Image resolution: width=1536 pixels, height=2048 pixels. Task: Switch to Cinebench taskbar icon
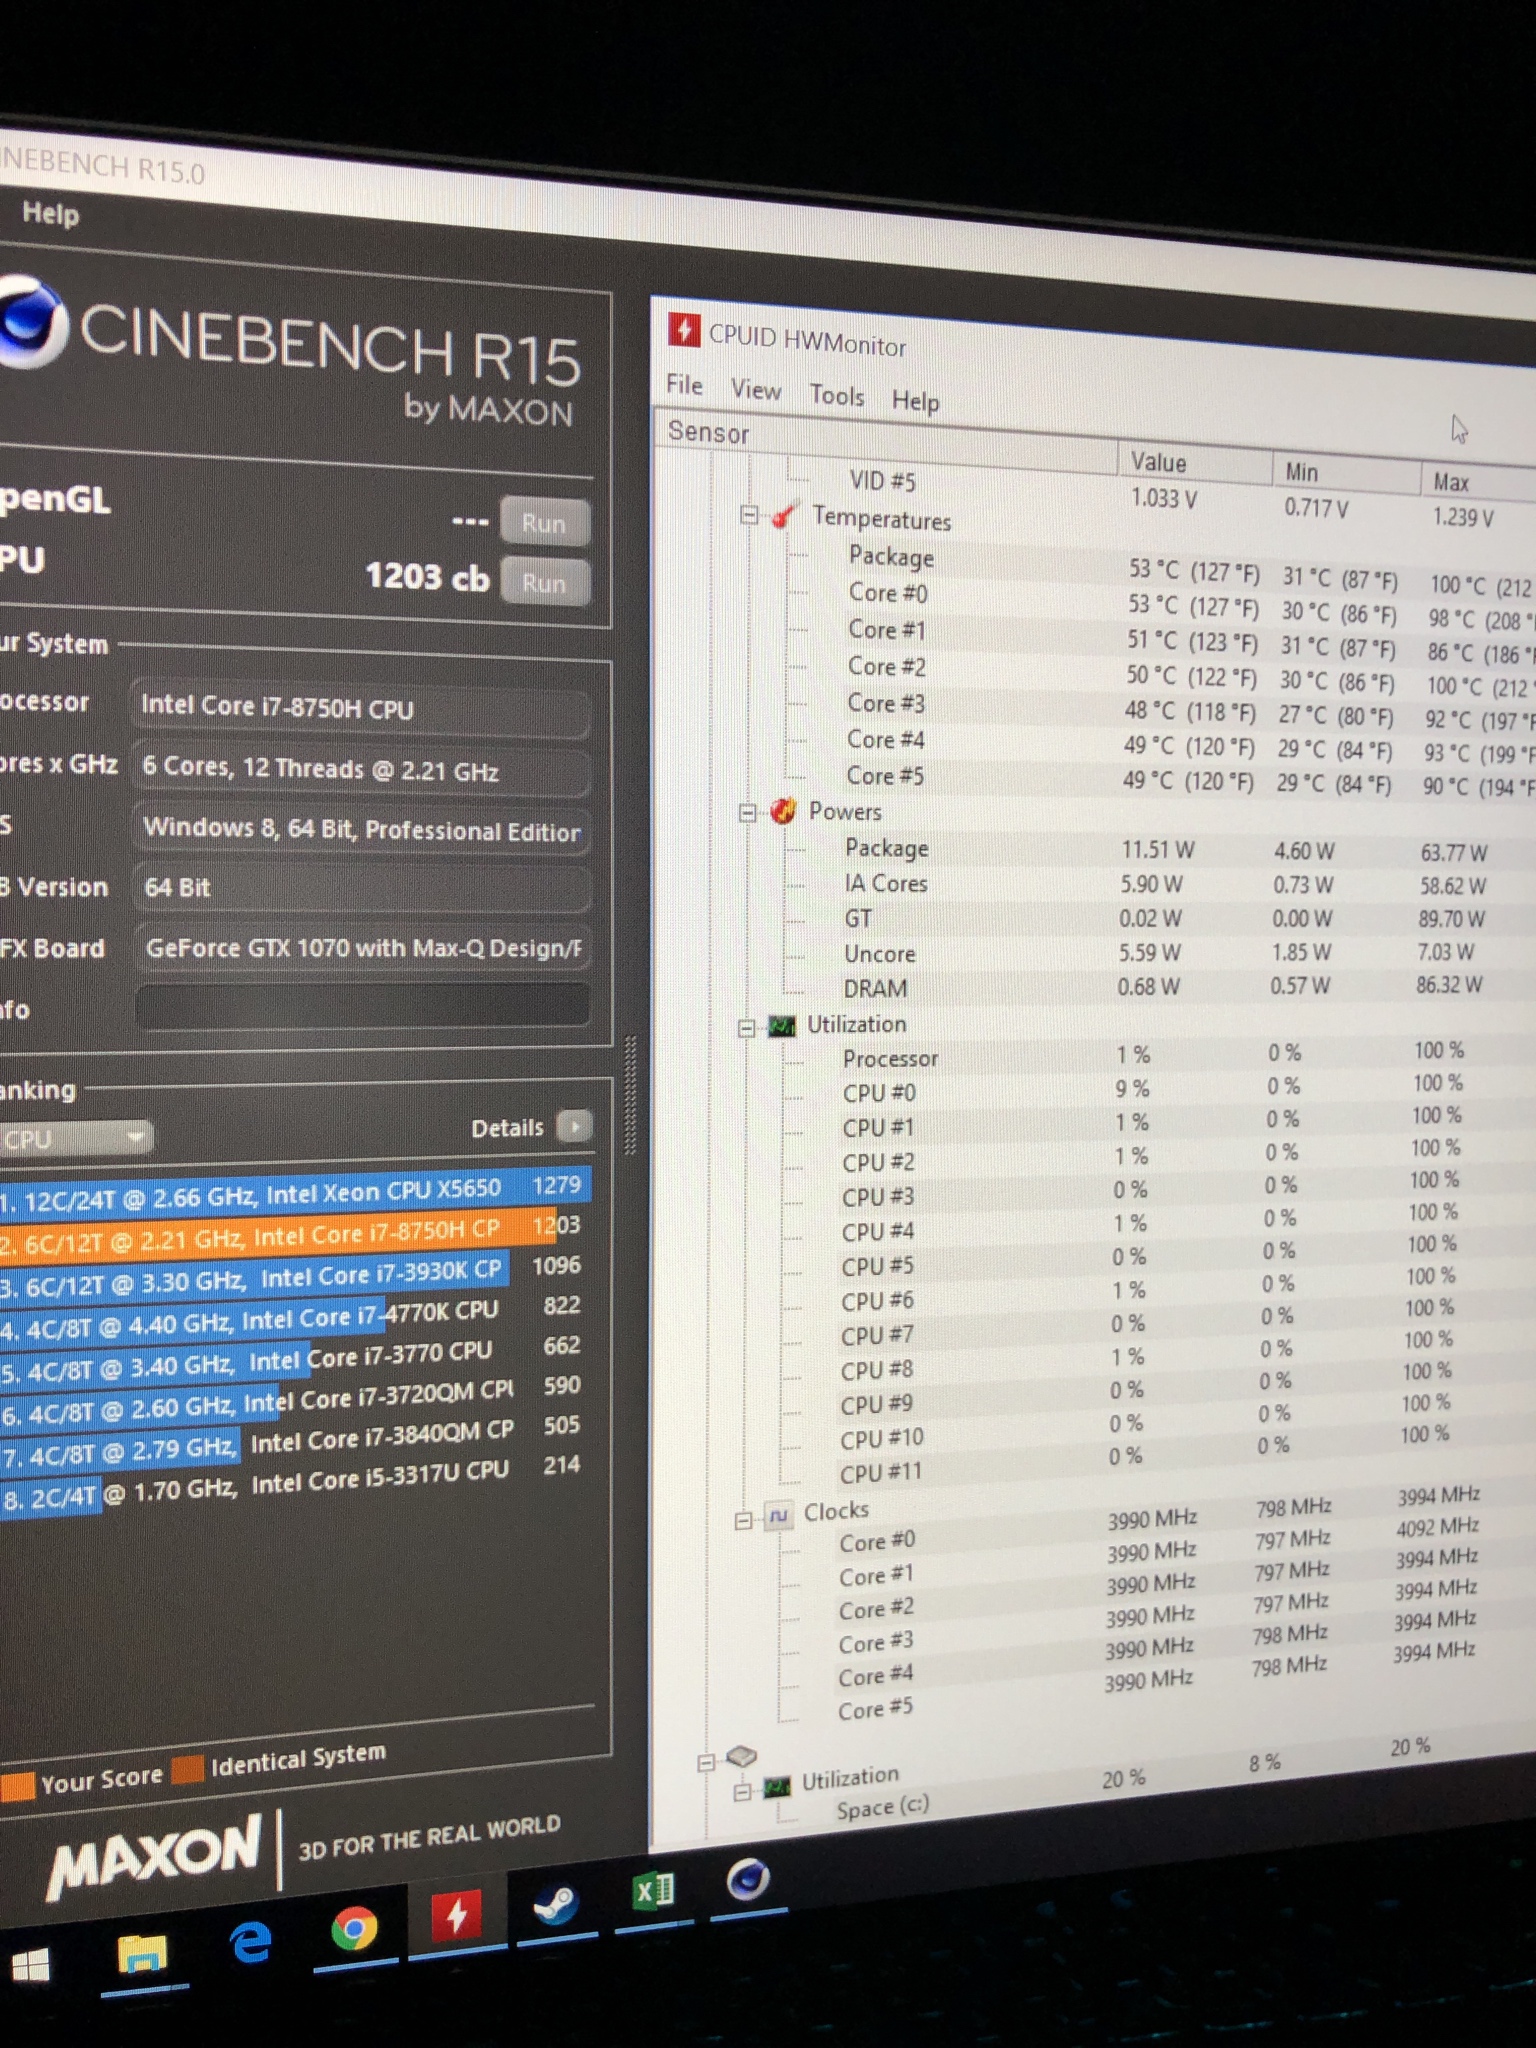pyautogui.click(x=748, y=1879)
